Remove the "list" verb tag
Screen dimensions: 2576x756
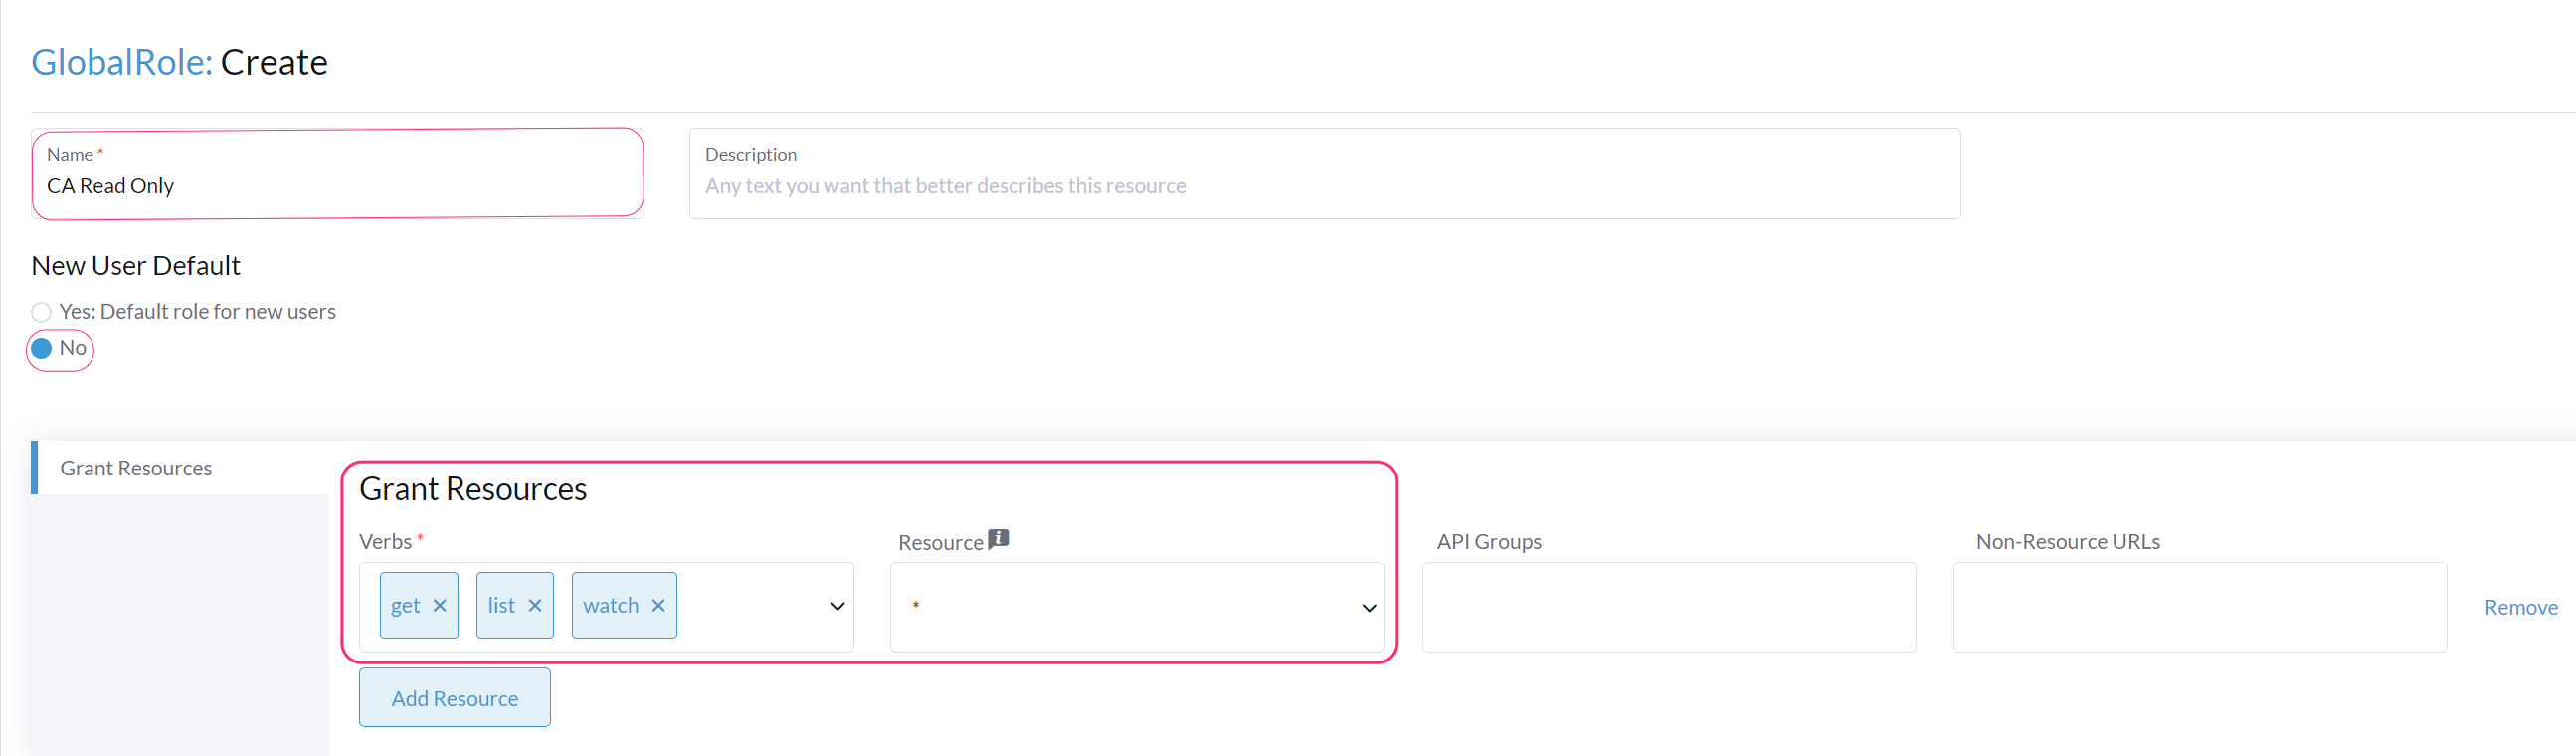point(534,605)
